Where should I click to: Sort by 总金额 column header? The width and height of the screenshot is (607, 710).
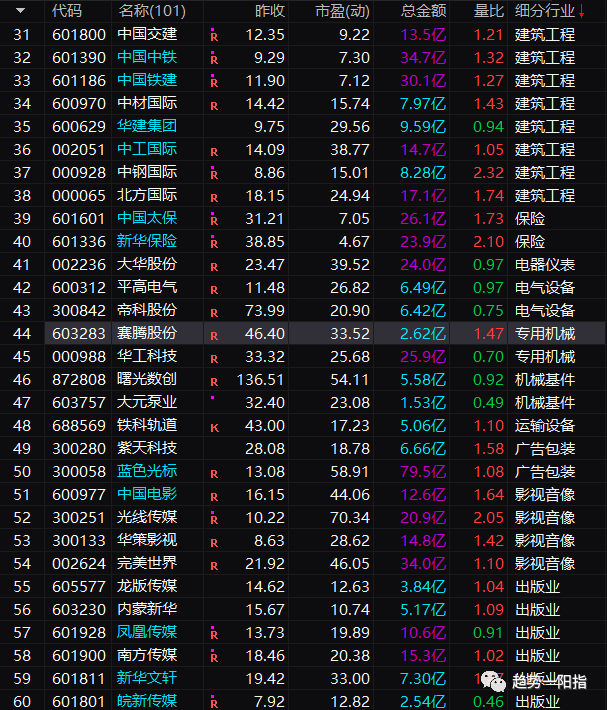coord(424,11)
